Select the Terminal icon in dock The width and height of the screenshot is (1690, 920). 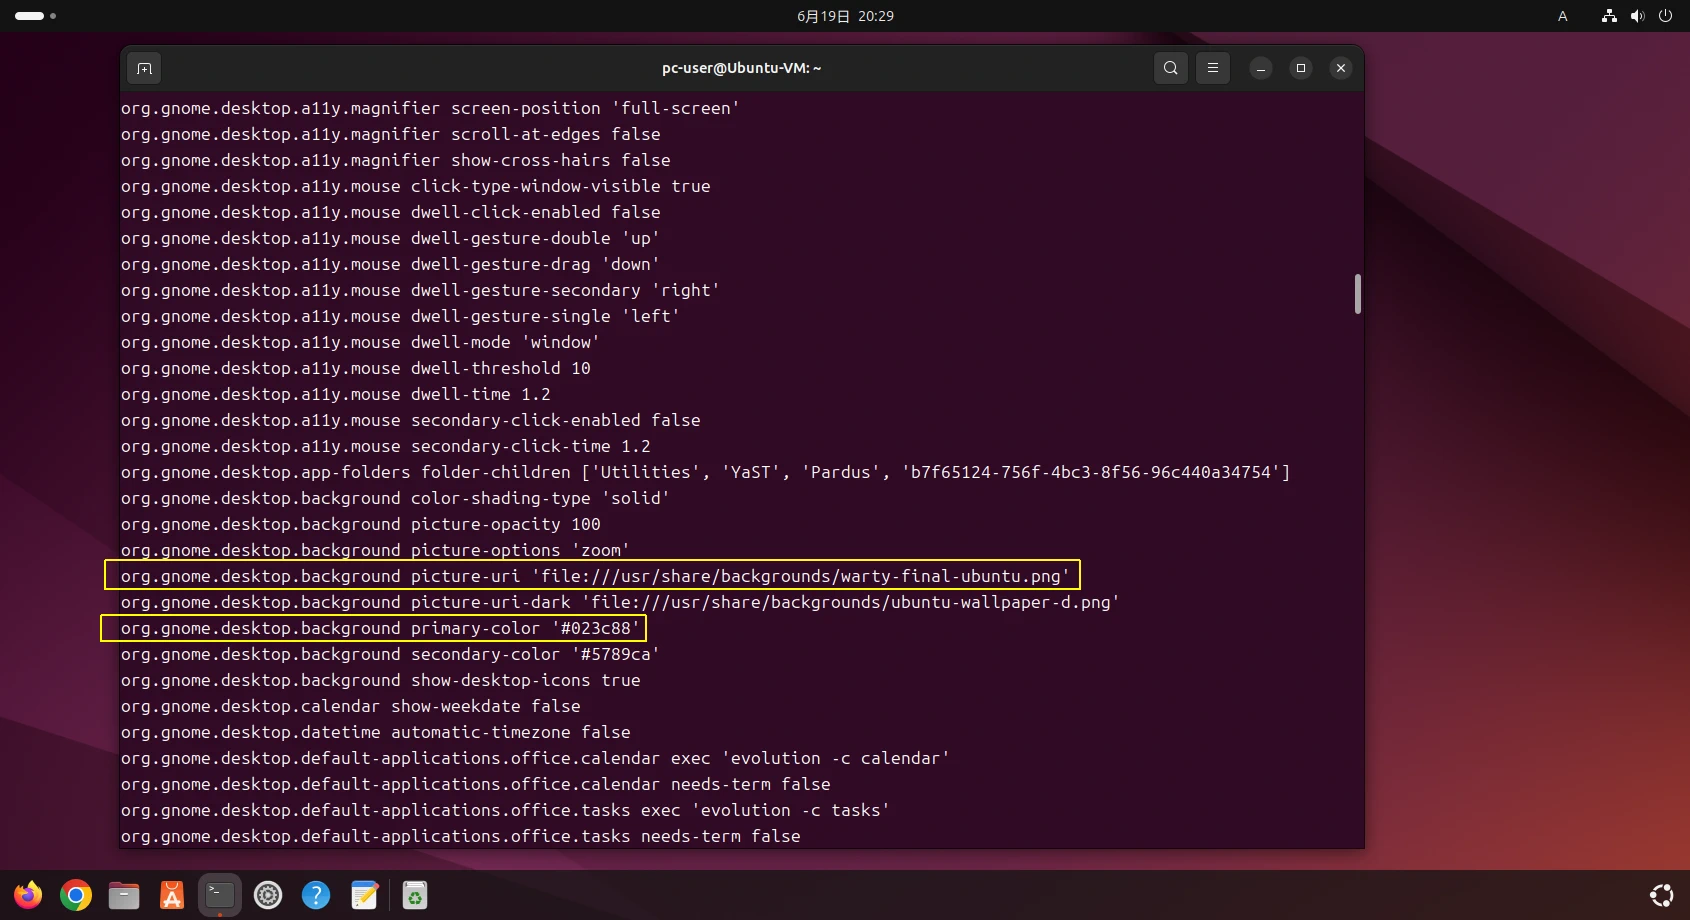point(220,895)
